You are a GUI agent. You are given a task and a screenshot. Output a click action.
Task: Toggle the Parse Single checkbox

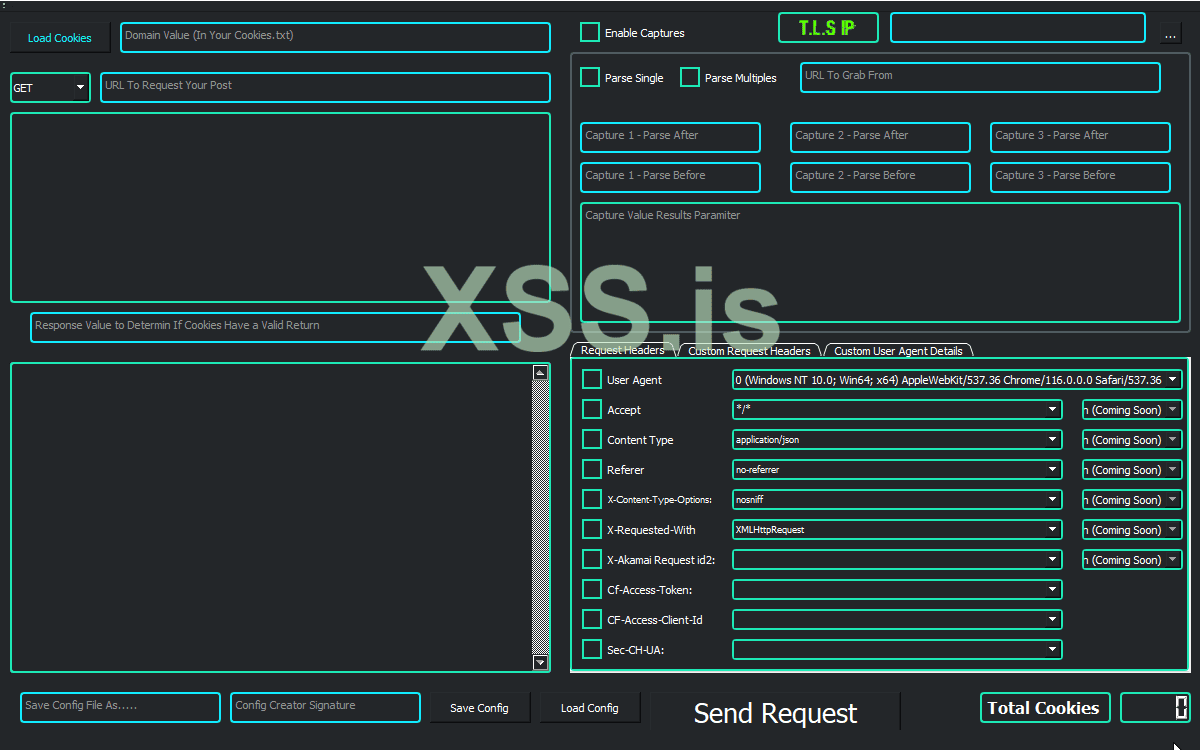(590, 77)
